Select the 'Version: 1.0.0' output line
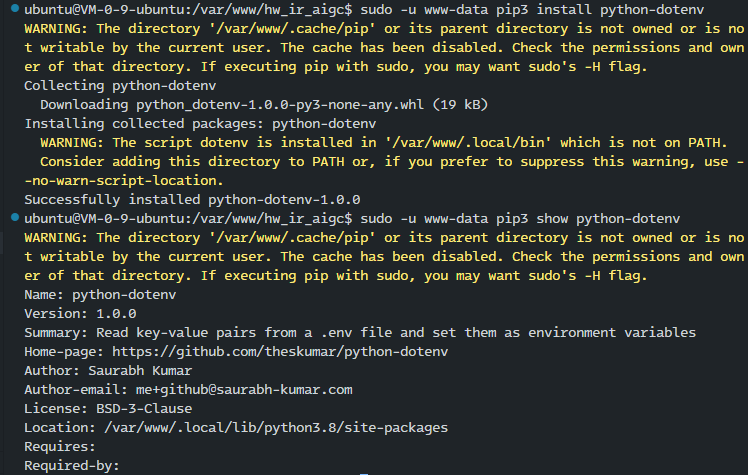 coord(80,314)
